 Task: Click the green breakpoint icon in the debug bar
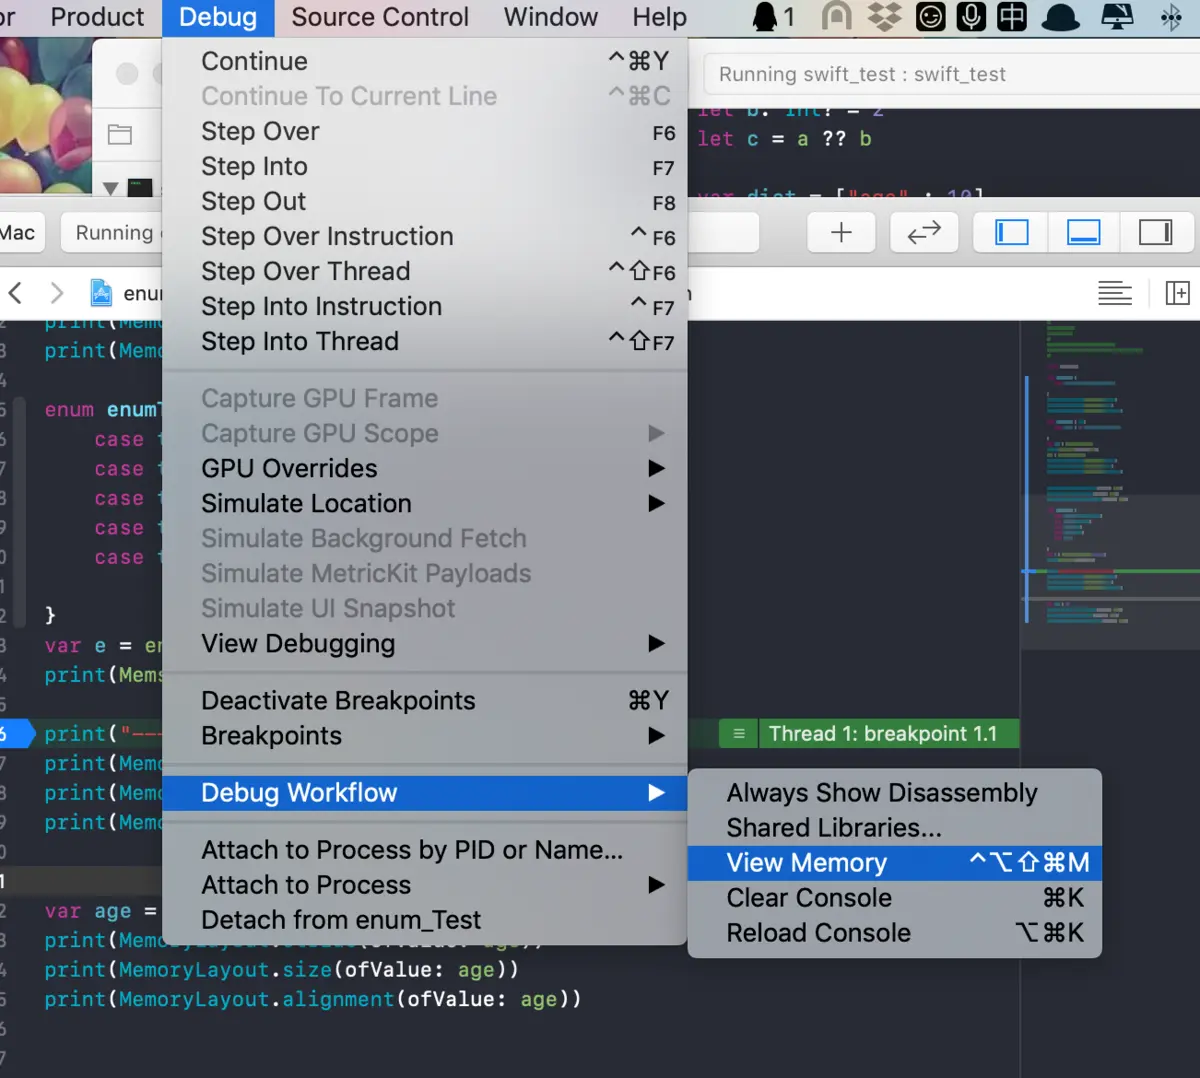point(737,733)
